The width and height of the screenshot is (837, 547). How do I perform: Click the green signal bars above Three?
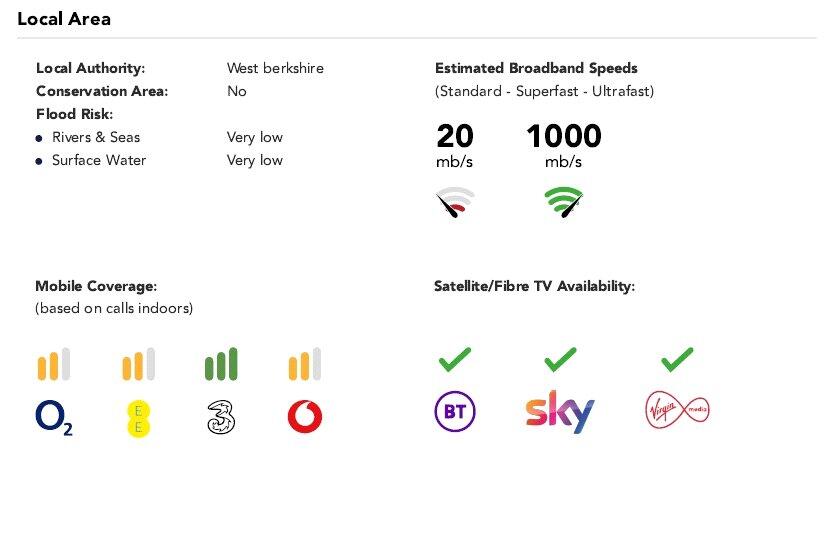[221, 364]
